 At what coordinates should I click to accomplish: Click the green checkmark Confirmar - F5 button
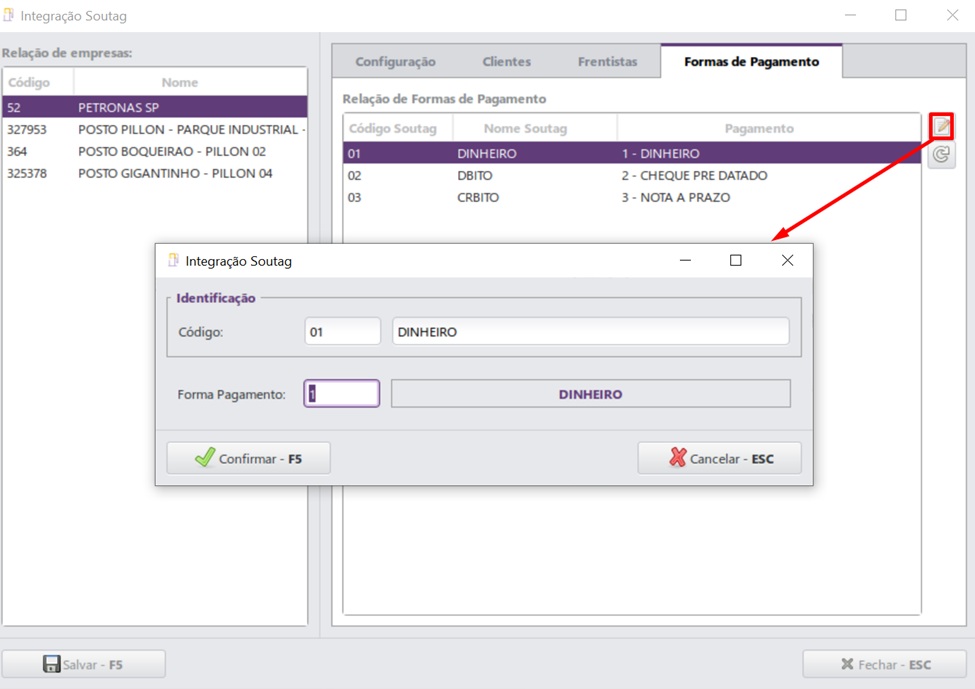[x=248, y=458]
